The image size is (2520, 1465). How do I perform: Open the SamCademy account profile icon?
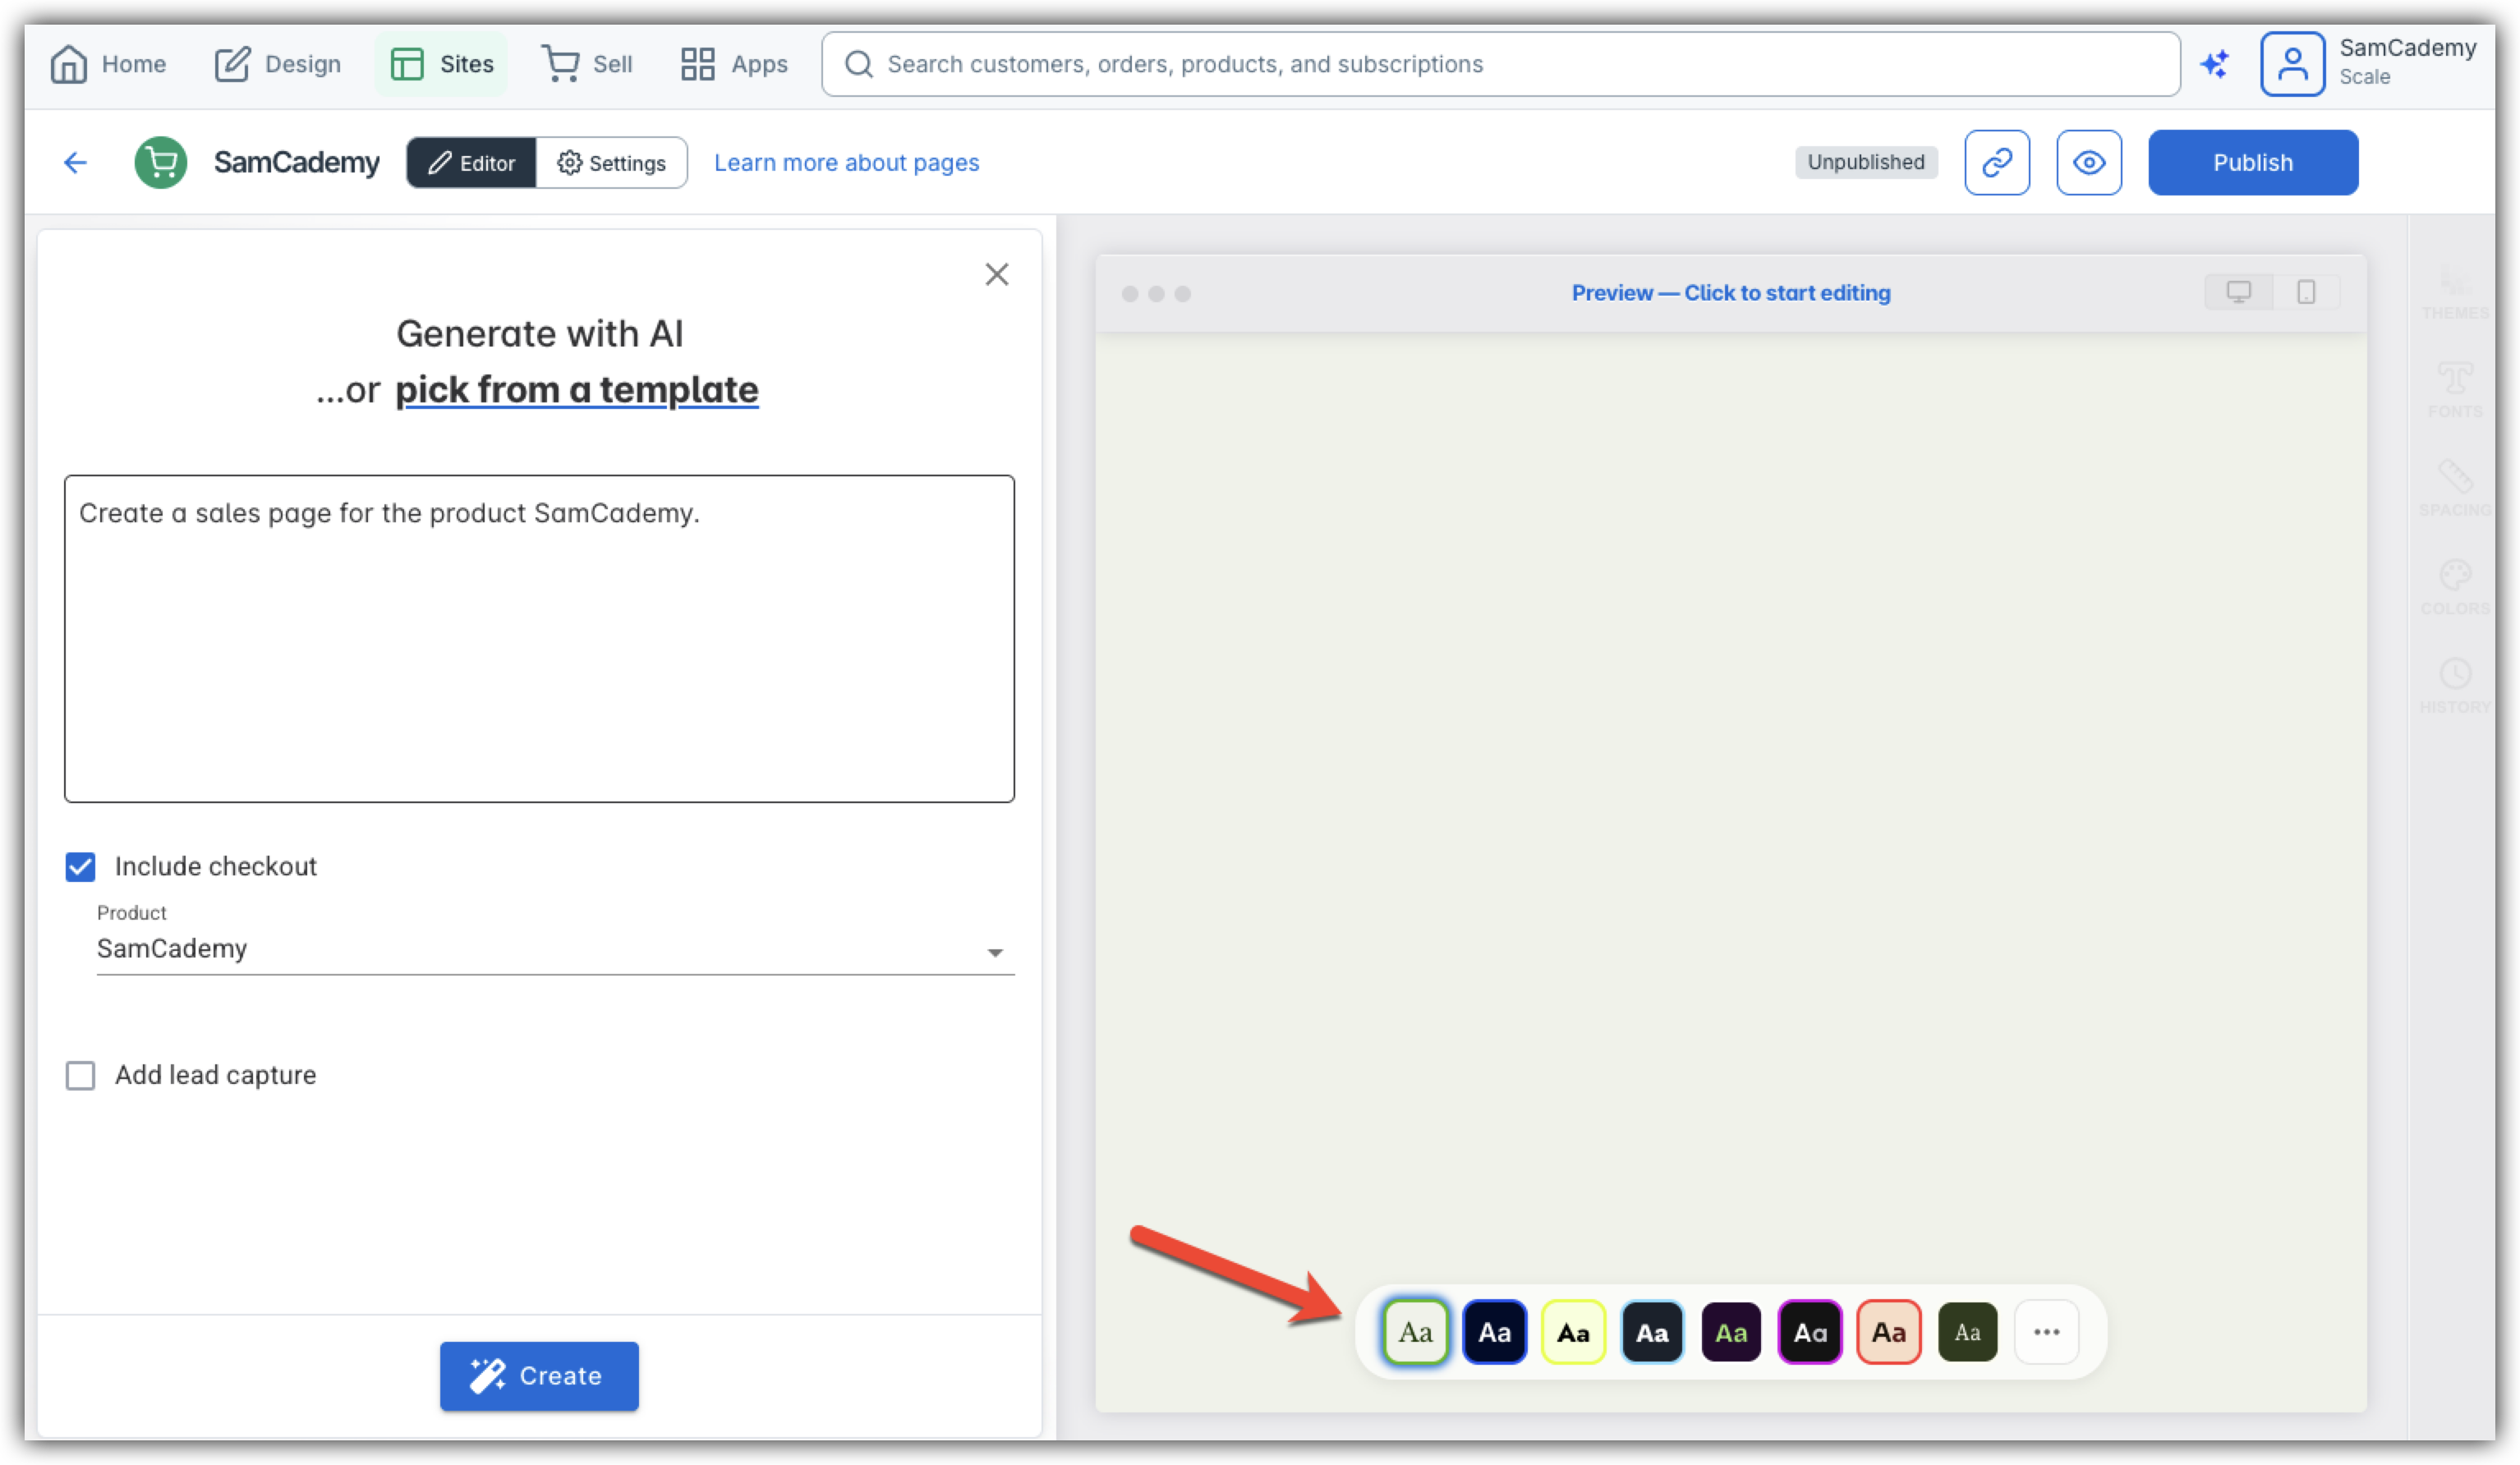pos(2292,64)
